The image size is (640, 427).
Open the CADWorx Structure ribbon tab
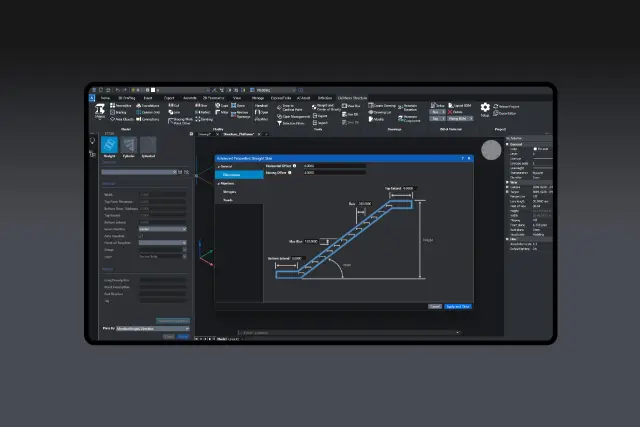[x=352, y=98]
